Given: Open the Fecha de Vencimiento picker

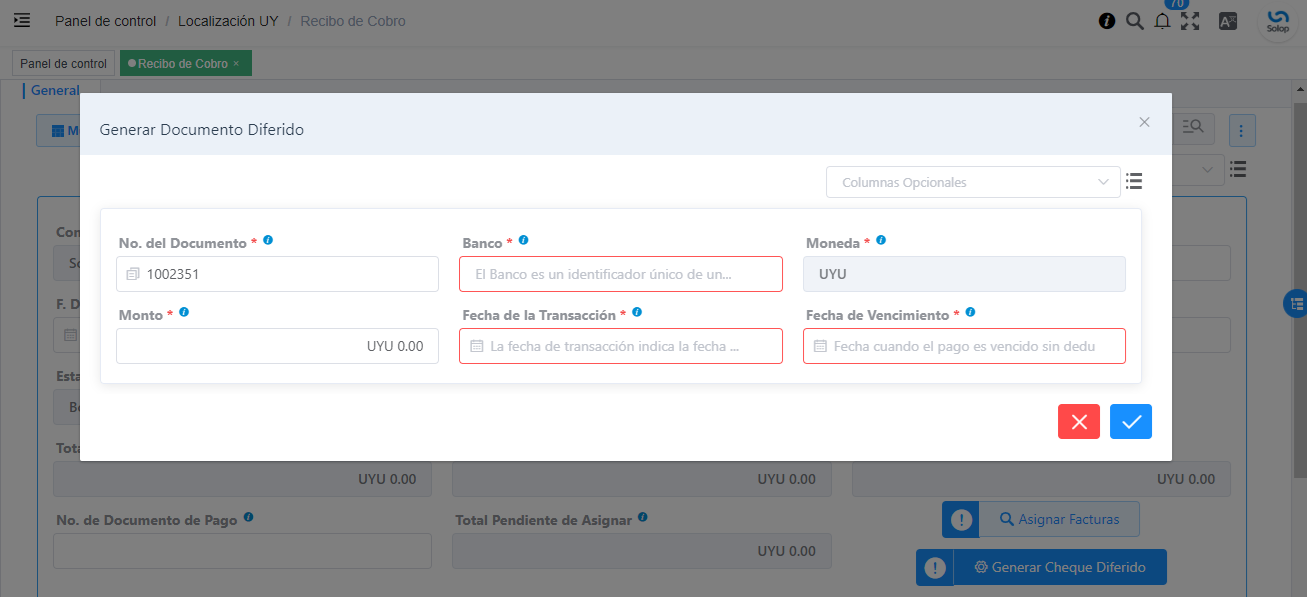Looking at the screenshot, I should tap(964, 346).
